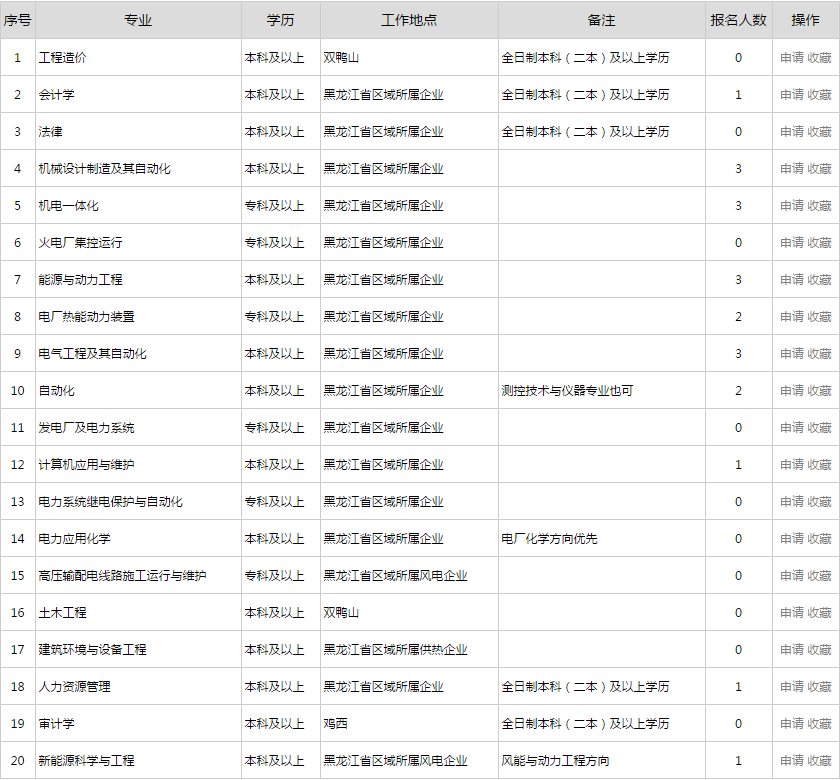
Task: Favorite the 土木工程 position
Action: coord(819,613)
